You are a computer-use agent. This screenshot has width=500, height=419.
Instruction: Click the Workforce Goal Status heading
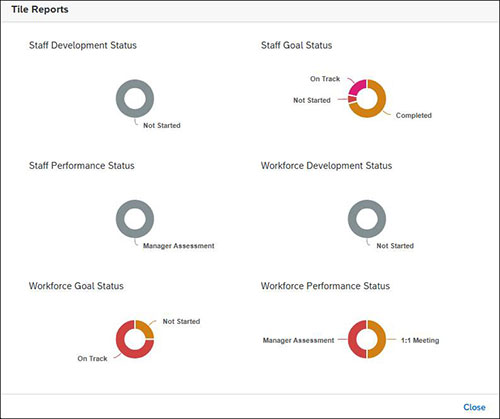coord(76,286)
